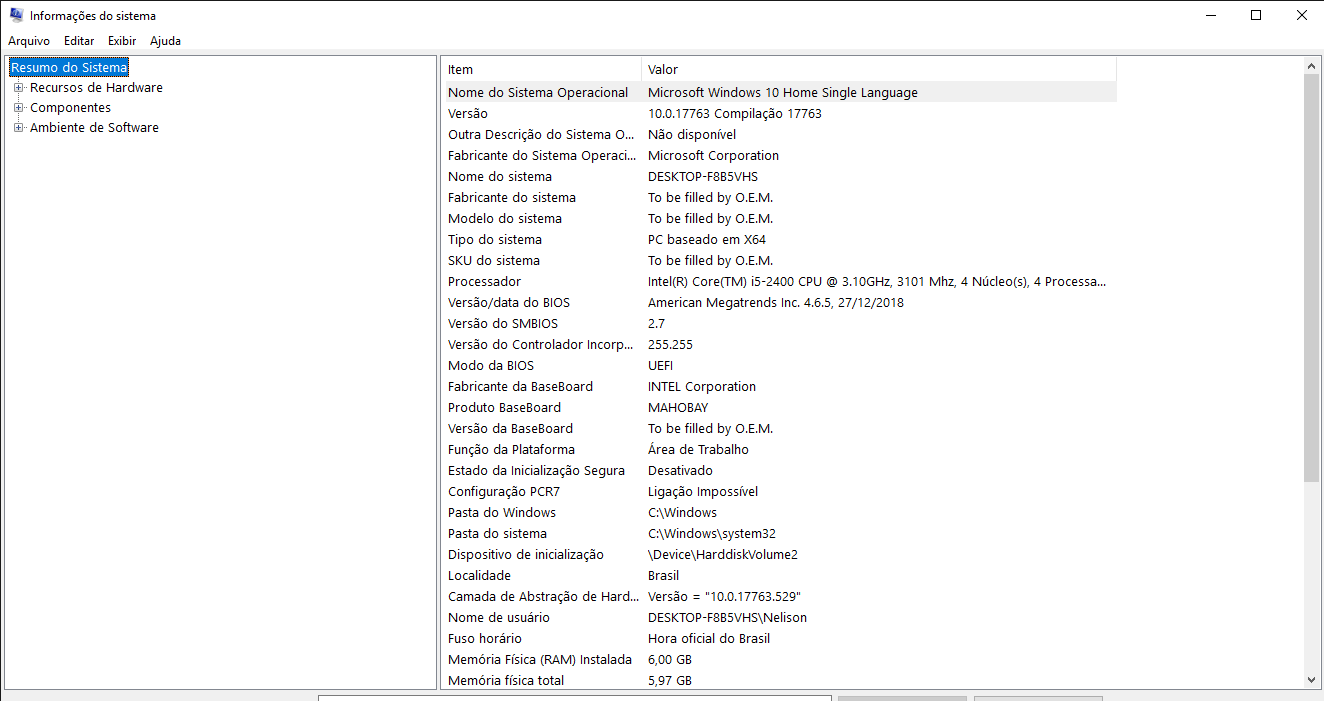Click the Intel Core i5-2400 value
The image size is (1324, 701).
[x=877, y=281]
